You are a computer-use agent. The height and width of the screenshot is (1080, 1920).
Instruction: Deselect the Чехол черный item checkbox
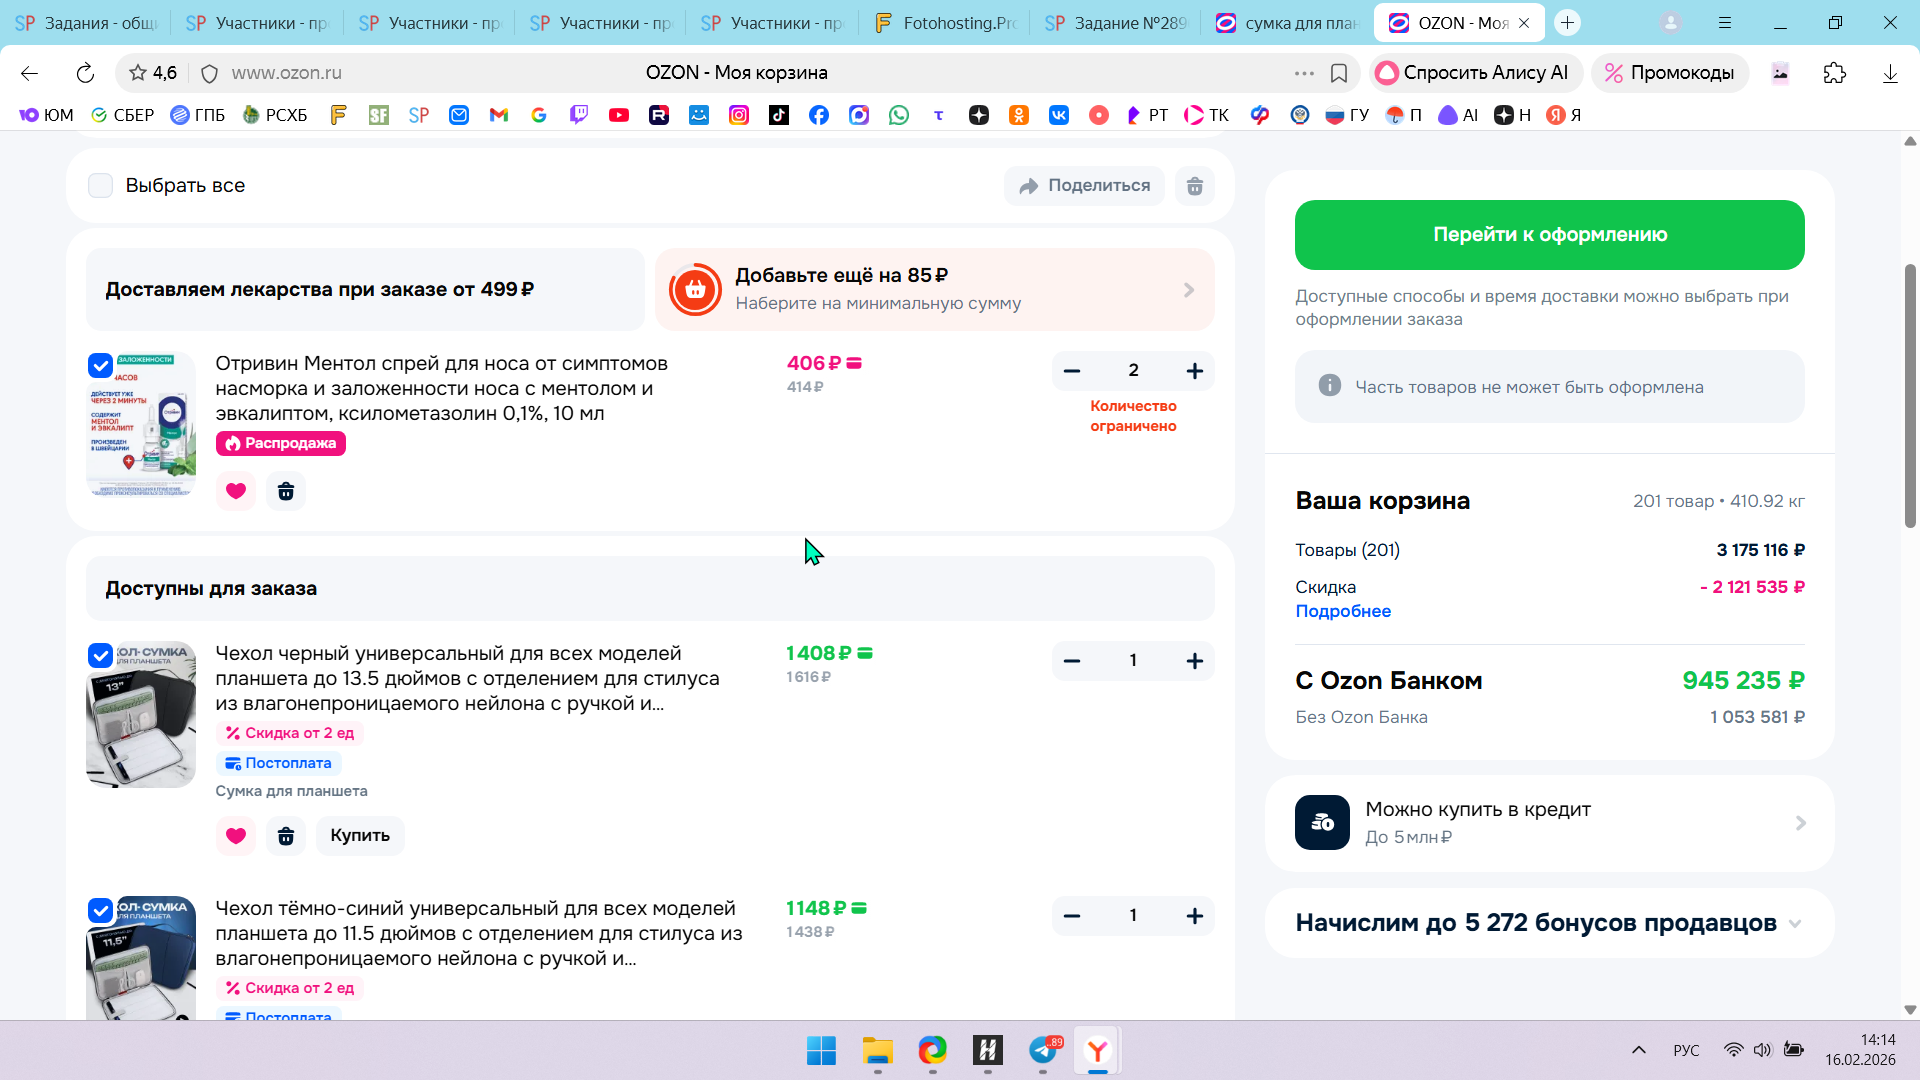tap(100, 655)
